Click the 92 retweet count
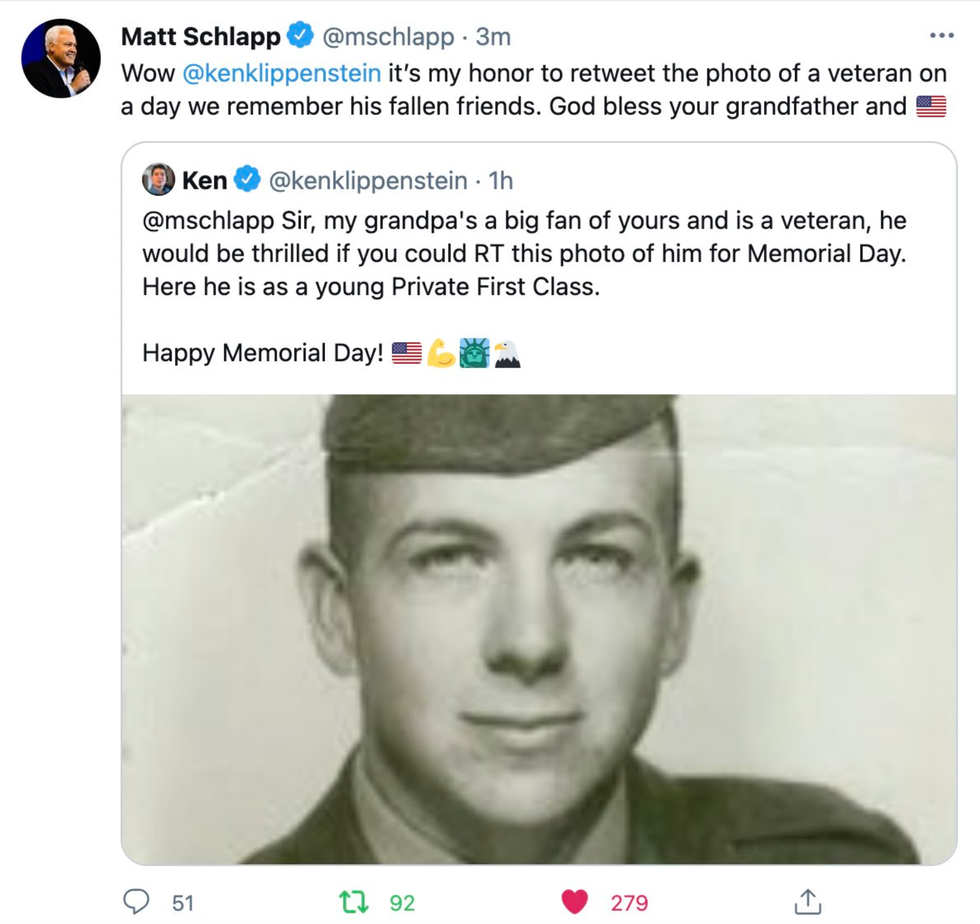Screen dimensions: 980x924 pos(402,903)
